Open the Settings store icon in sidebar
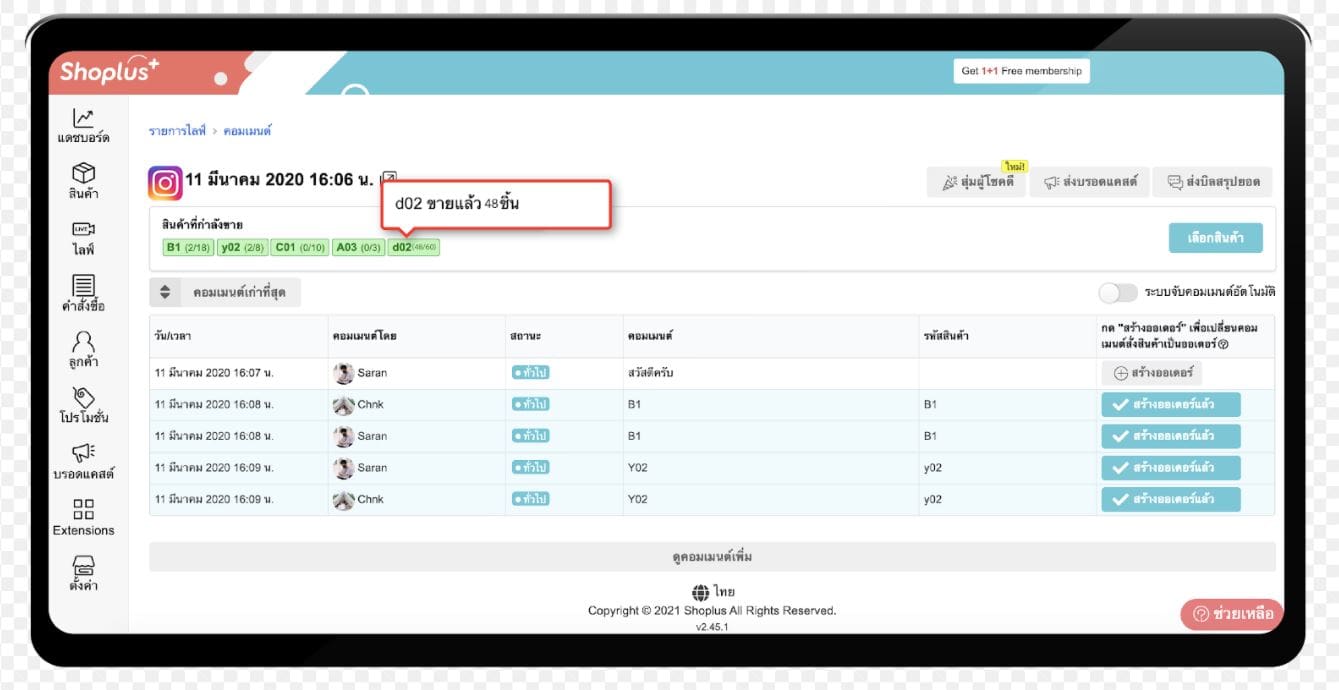Viewport: 1339px width, 690px height. pyautogui.click(x=84, y=567)
